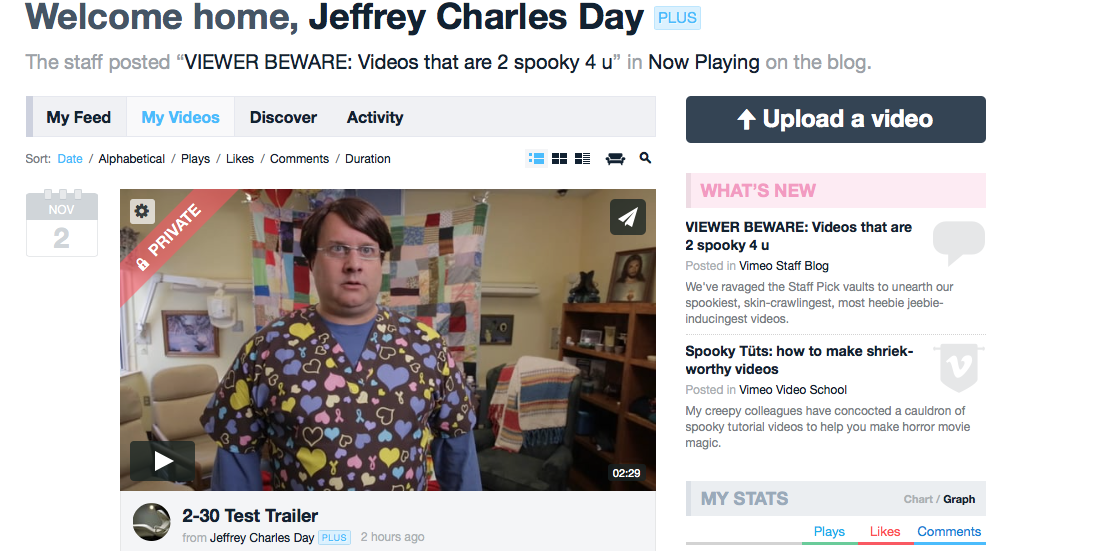
Task: Open the My Feed tab
Action: pos(79,117)
